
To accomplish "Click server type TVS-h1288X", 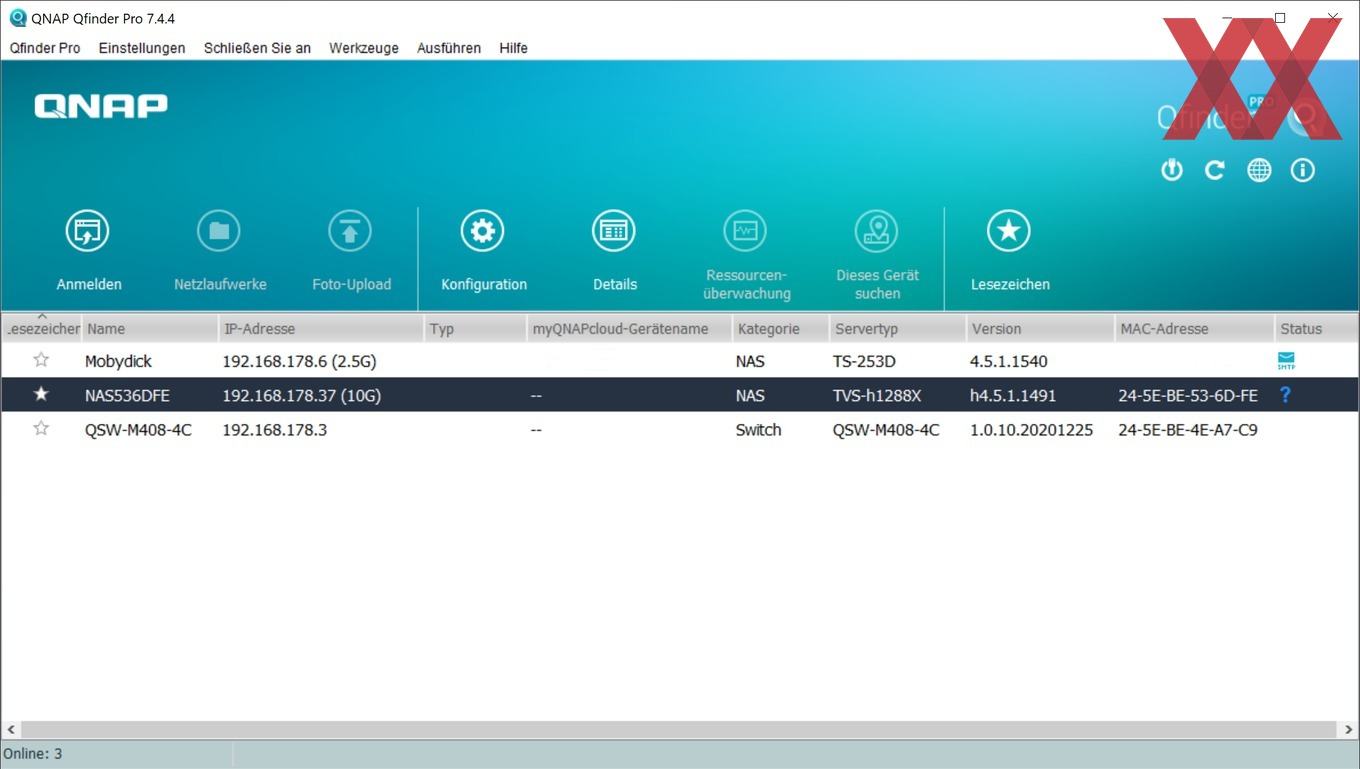I will pos(877,395).
